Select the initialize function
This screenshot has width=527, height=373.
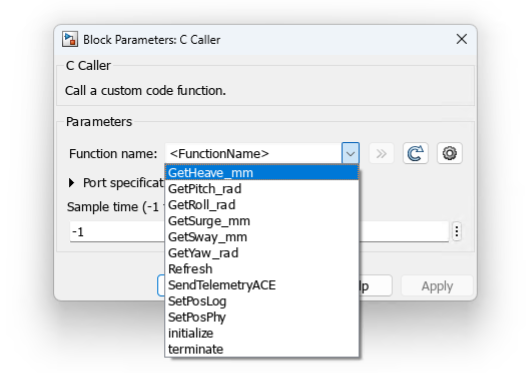click(x=262, y=333)
